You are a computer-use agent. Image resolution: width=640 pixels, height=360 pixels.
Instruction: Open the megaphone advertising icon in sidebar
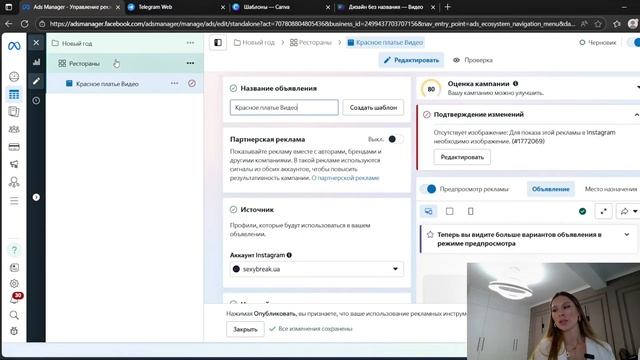14,164
